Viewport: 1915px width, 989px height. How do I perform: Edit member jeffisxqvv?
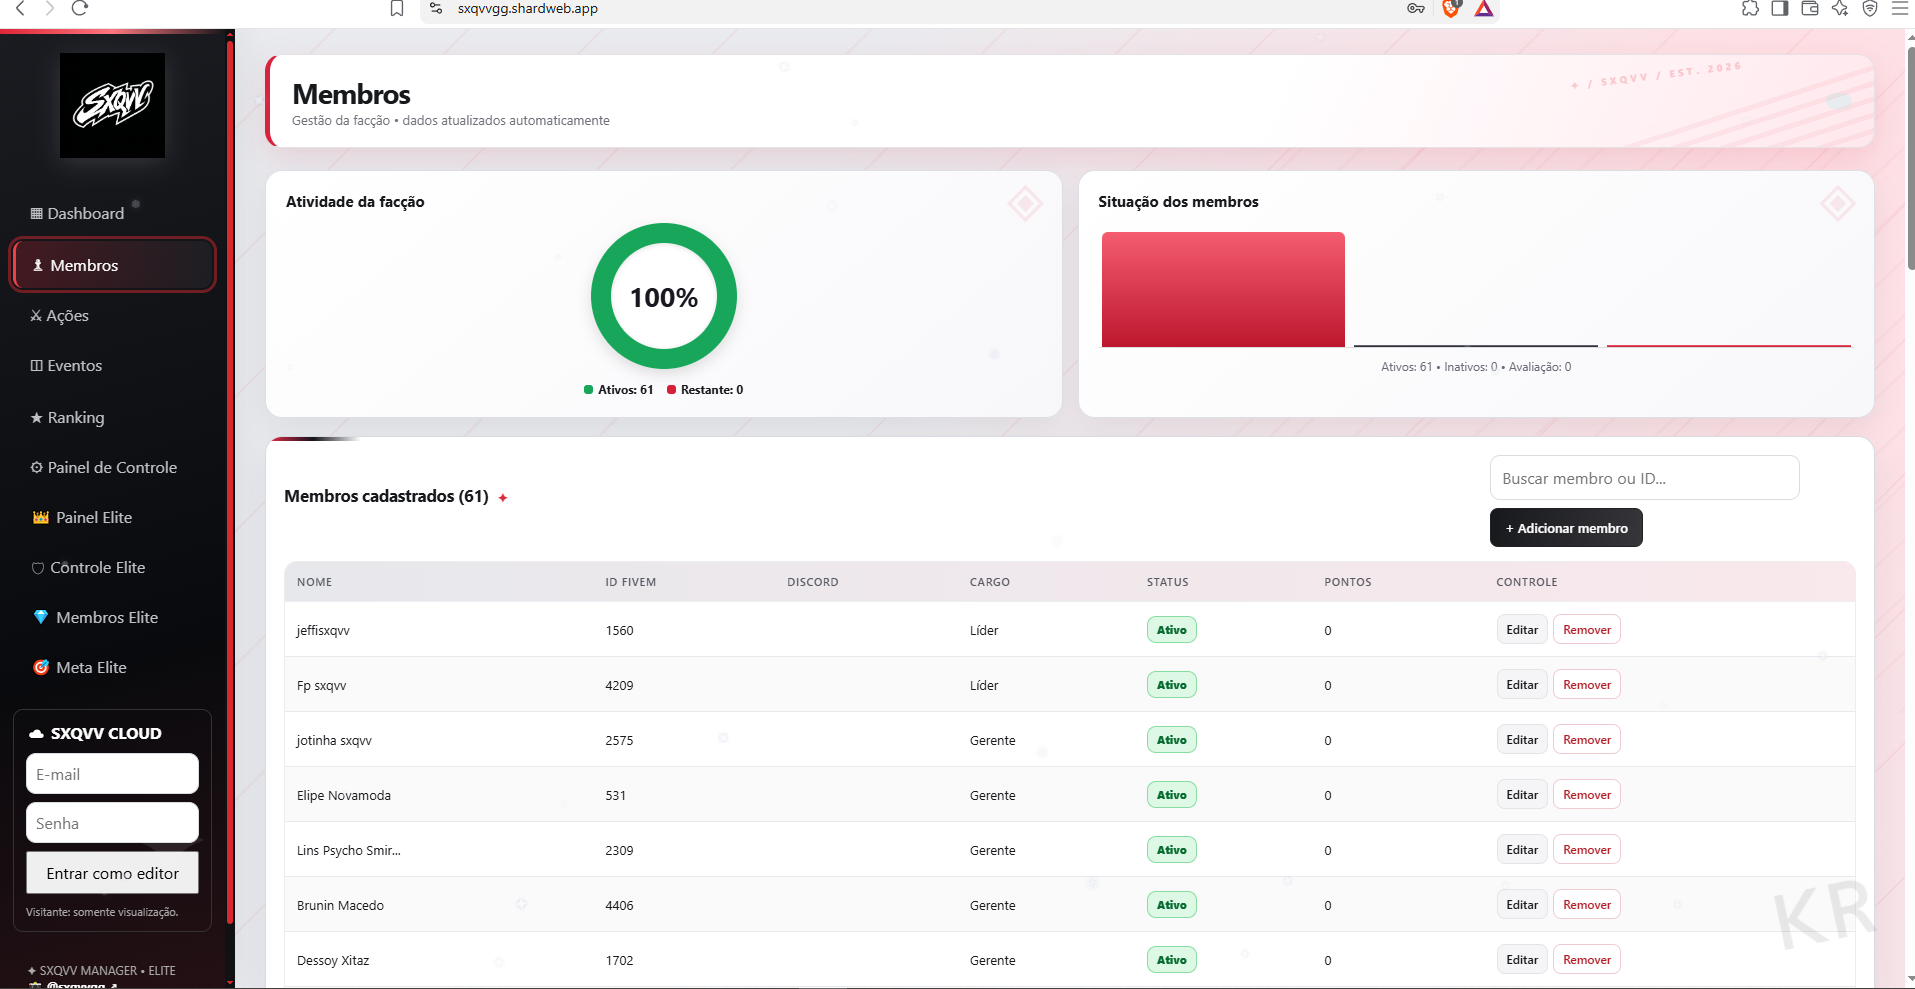point(1522,630)
